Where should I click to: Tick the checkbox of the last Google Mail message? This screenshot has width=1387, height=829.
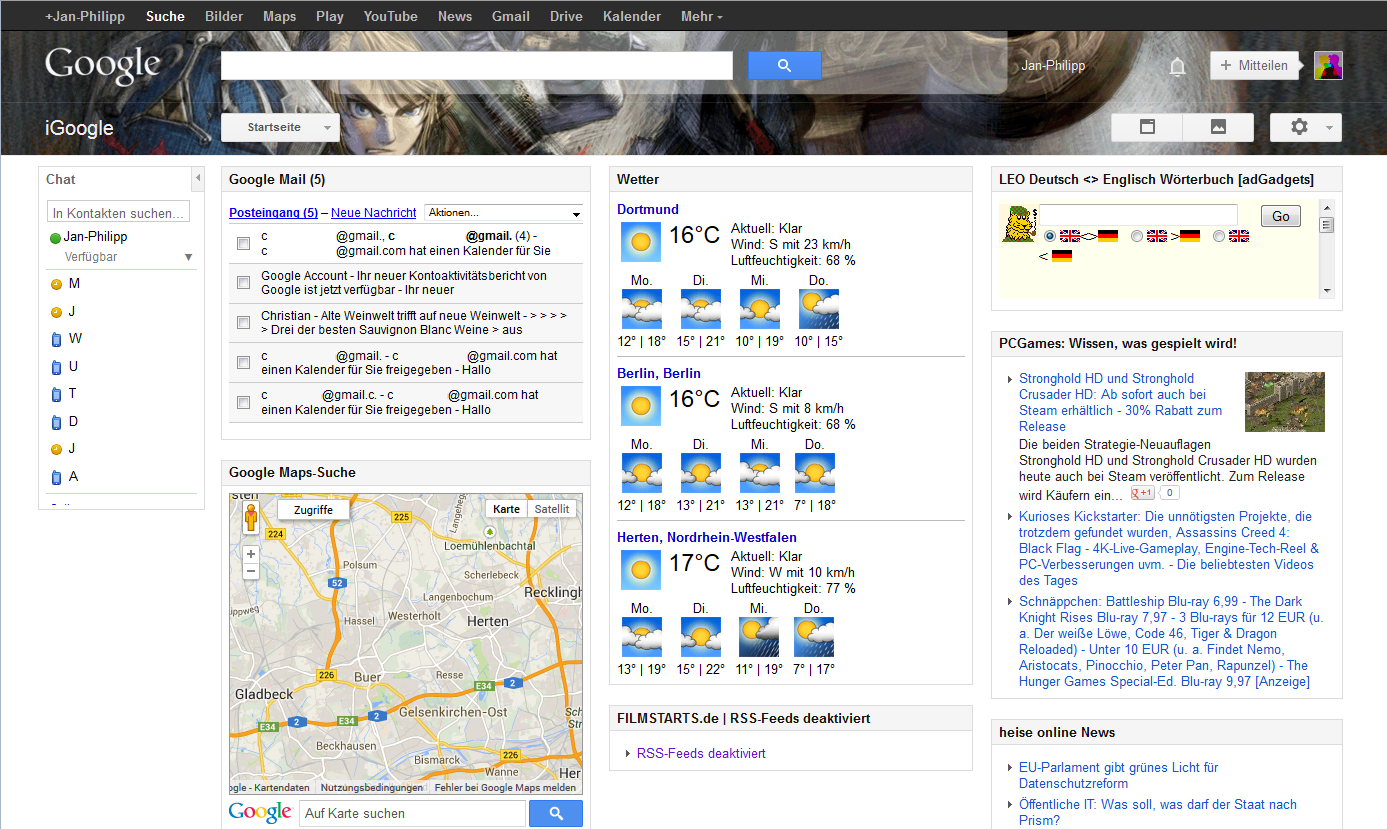pyautogui.click(x=243, y=403)
